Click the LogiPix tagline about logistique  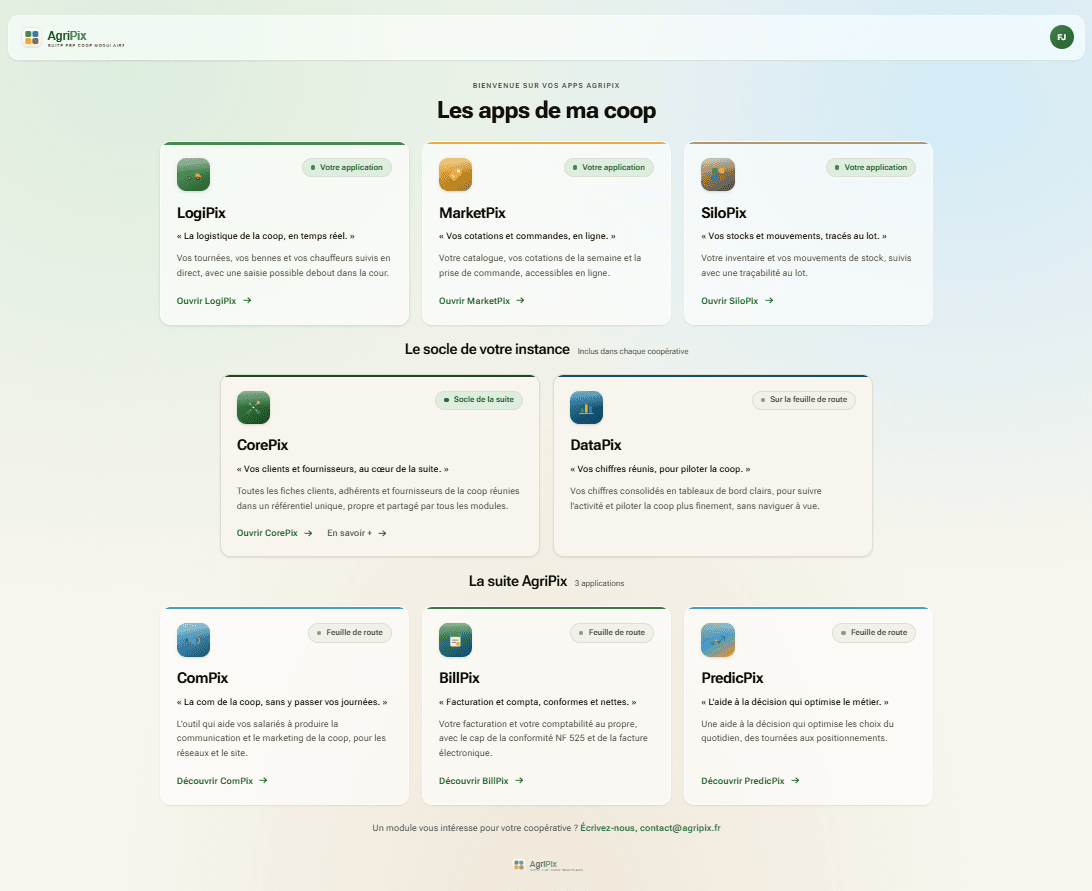pyautogui.click(x=266, y=236)
